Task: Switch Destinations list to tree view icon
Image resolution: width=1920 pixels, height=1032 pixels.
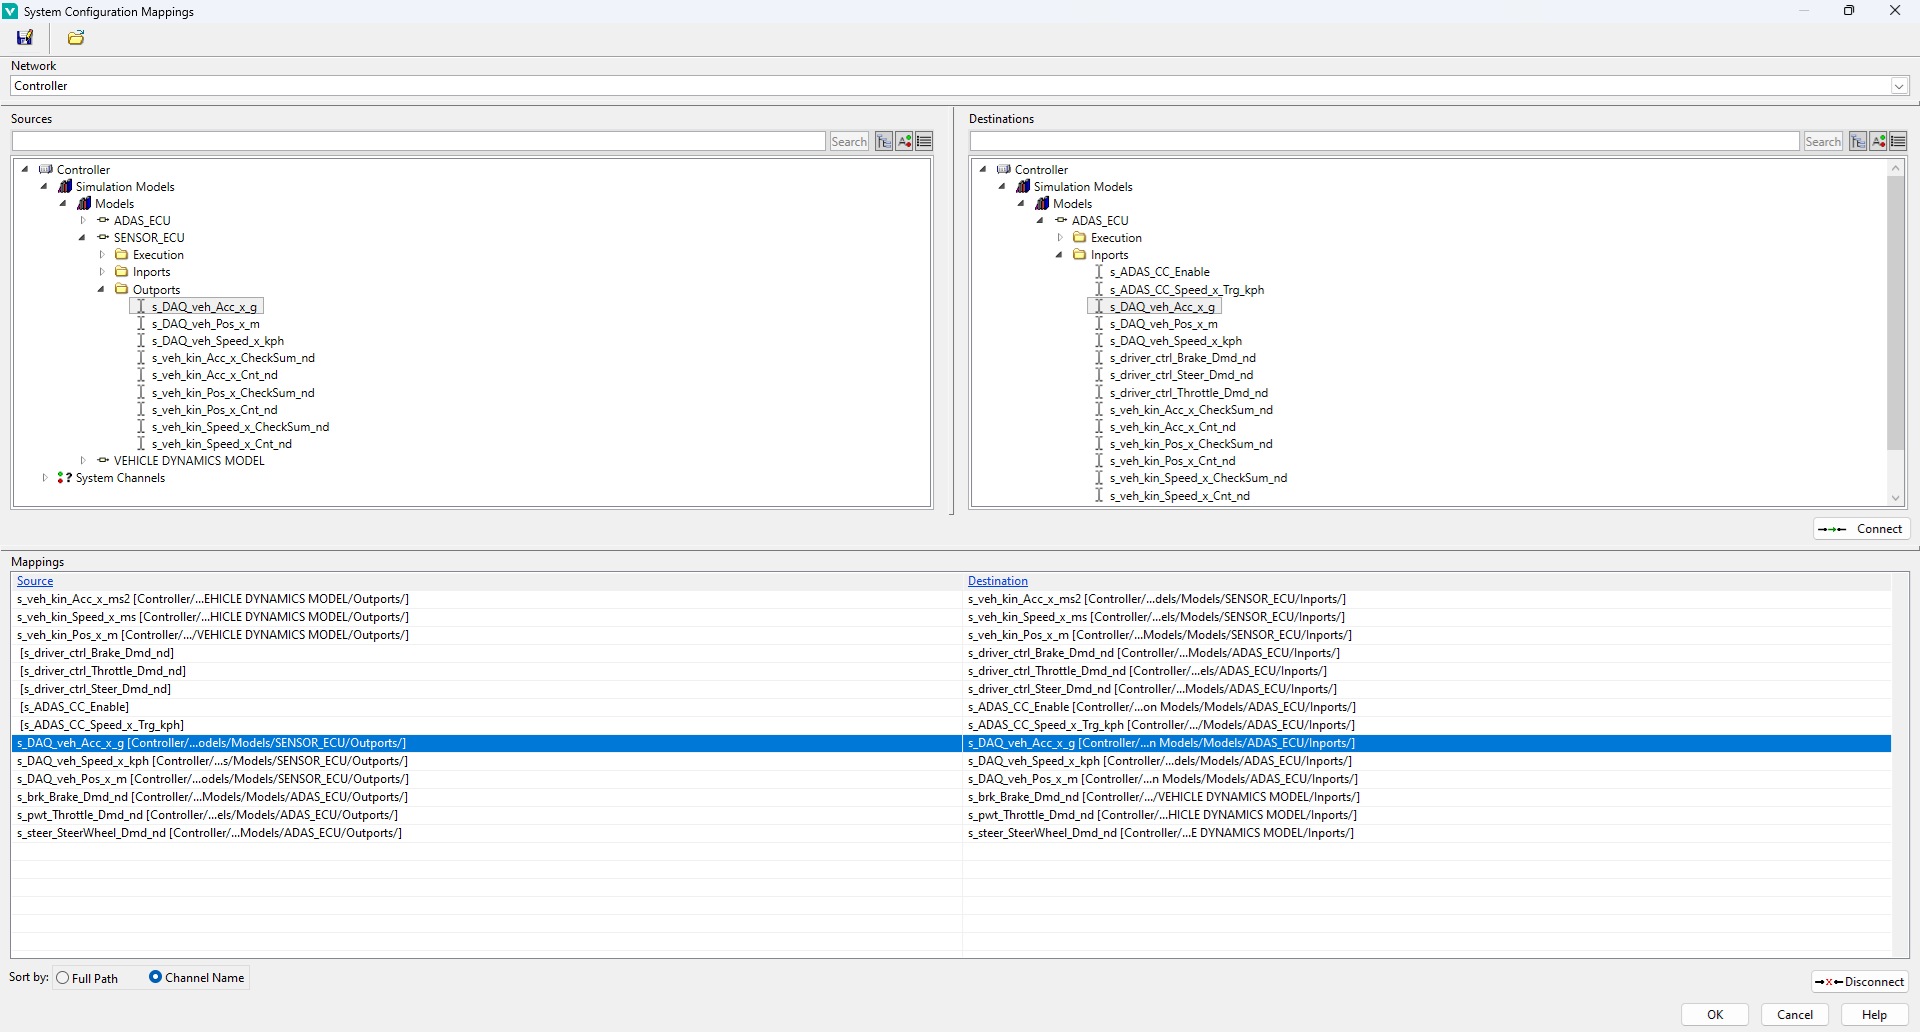Action: pyautogui.click(x=1858, y=142)
